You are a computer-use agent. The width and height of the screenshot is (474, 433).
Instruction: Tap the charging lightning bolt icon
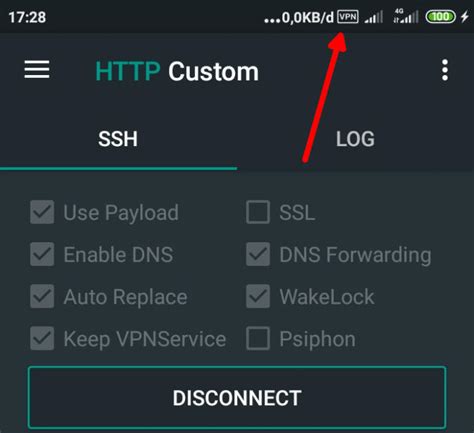[465, 16]
